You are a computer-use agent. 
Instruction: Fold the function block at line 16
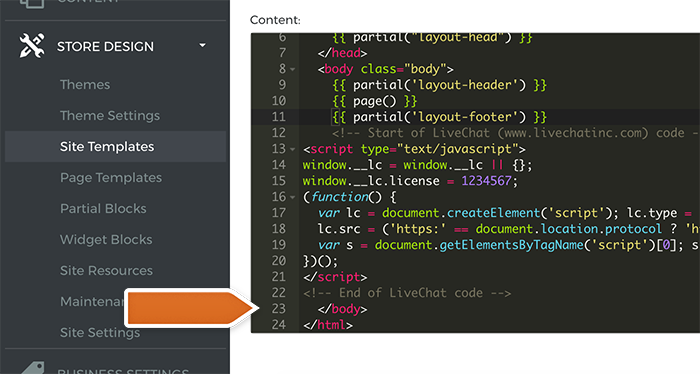tap(293, 197)
